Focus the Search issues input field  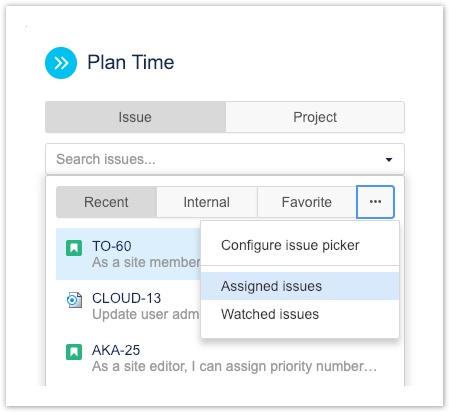225,159
